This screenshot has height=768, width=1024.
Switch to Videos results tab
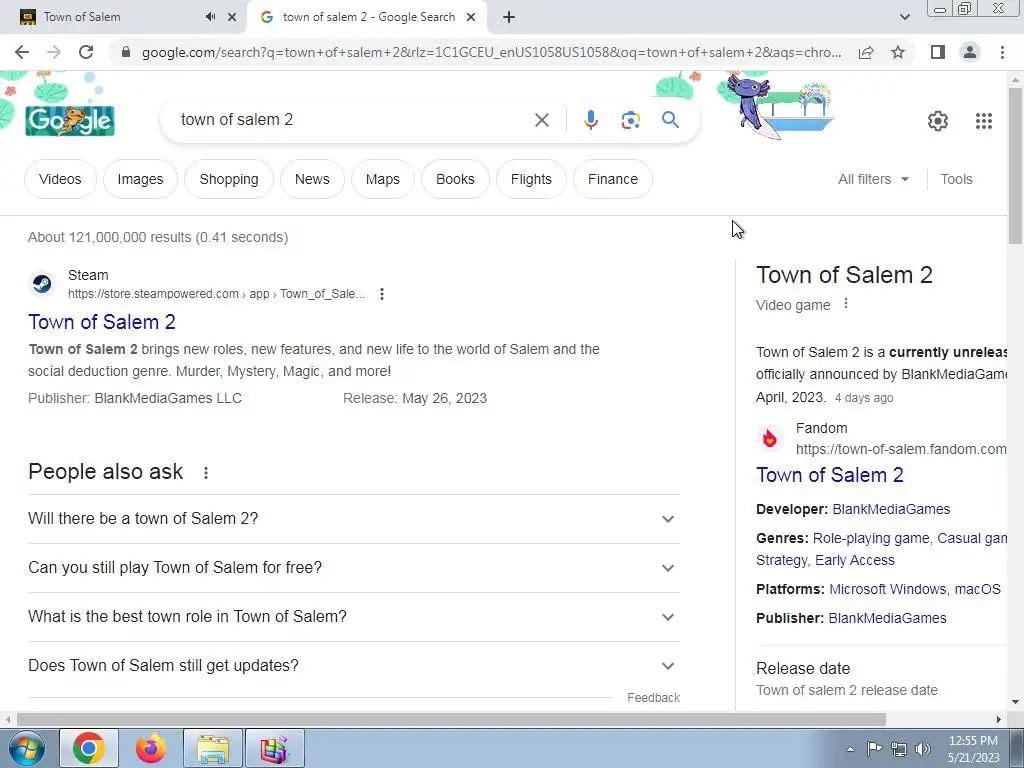(60, 179)
